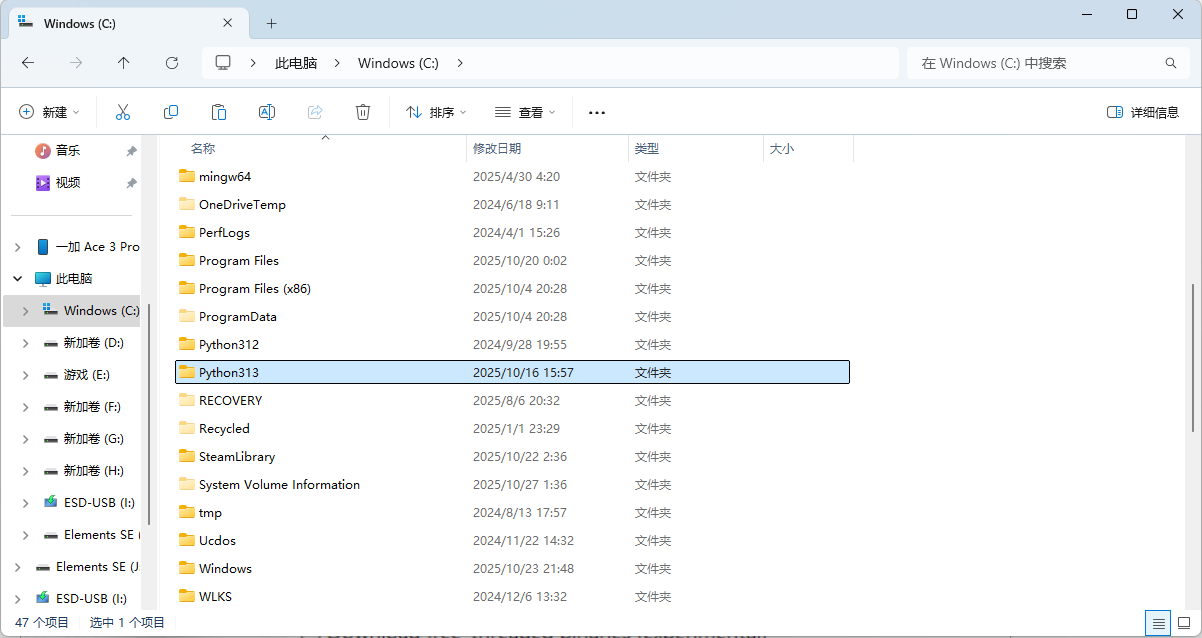Click the Paste clipboard icon
Screen dimensions: 1202x638
click(x=219, y=112)
